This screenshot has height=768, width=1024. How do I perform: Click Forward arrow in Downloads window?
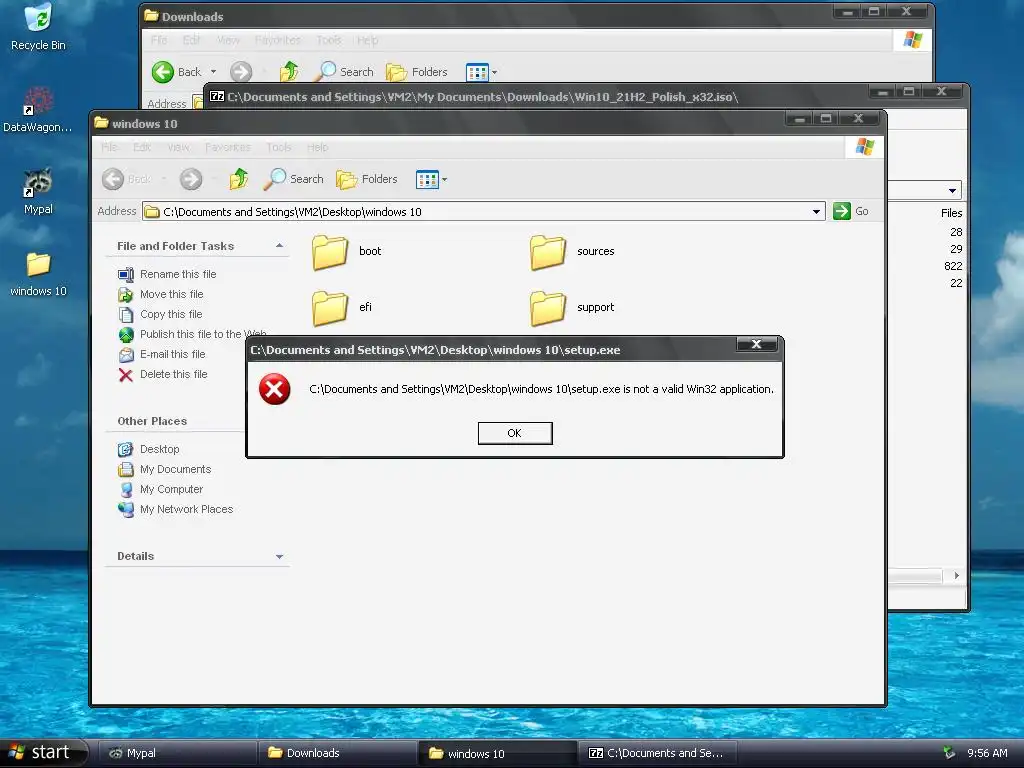tap(241, 72)
